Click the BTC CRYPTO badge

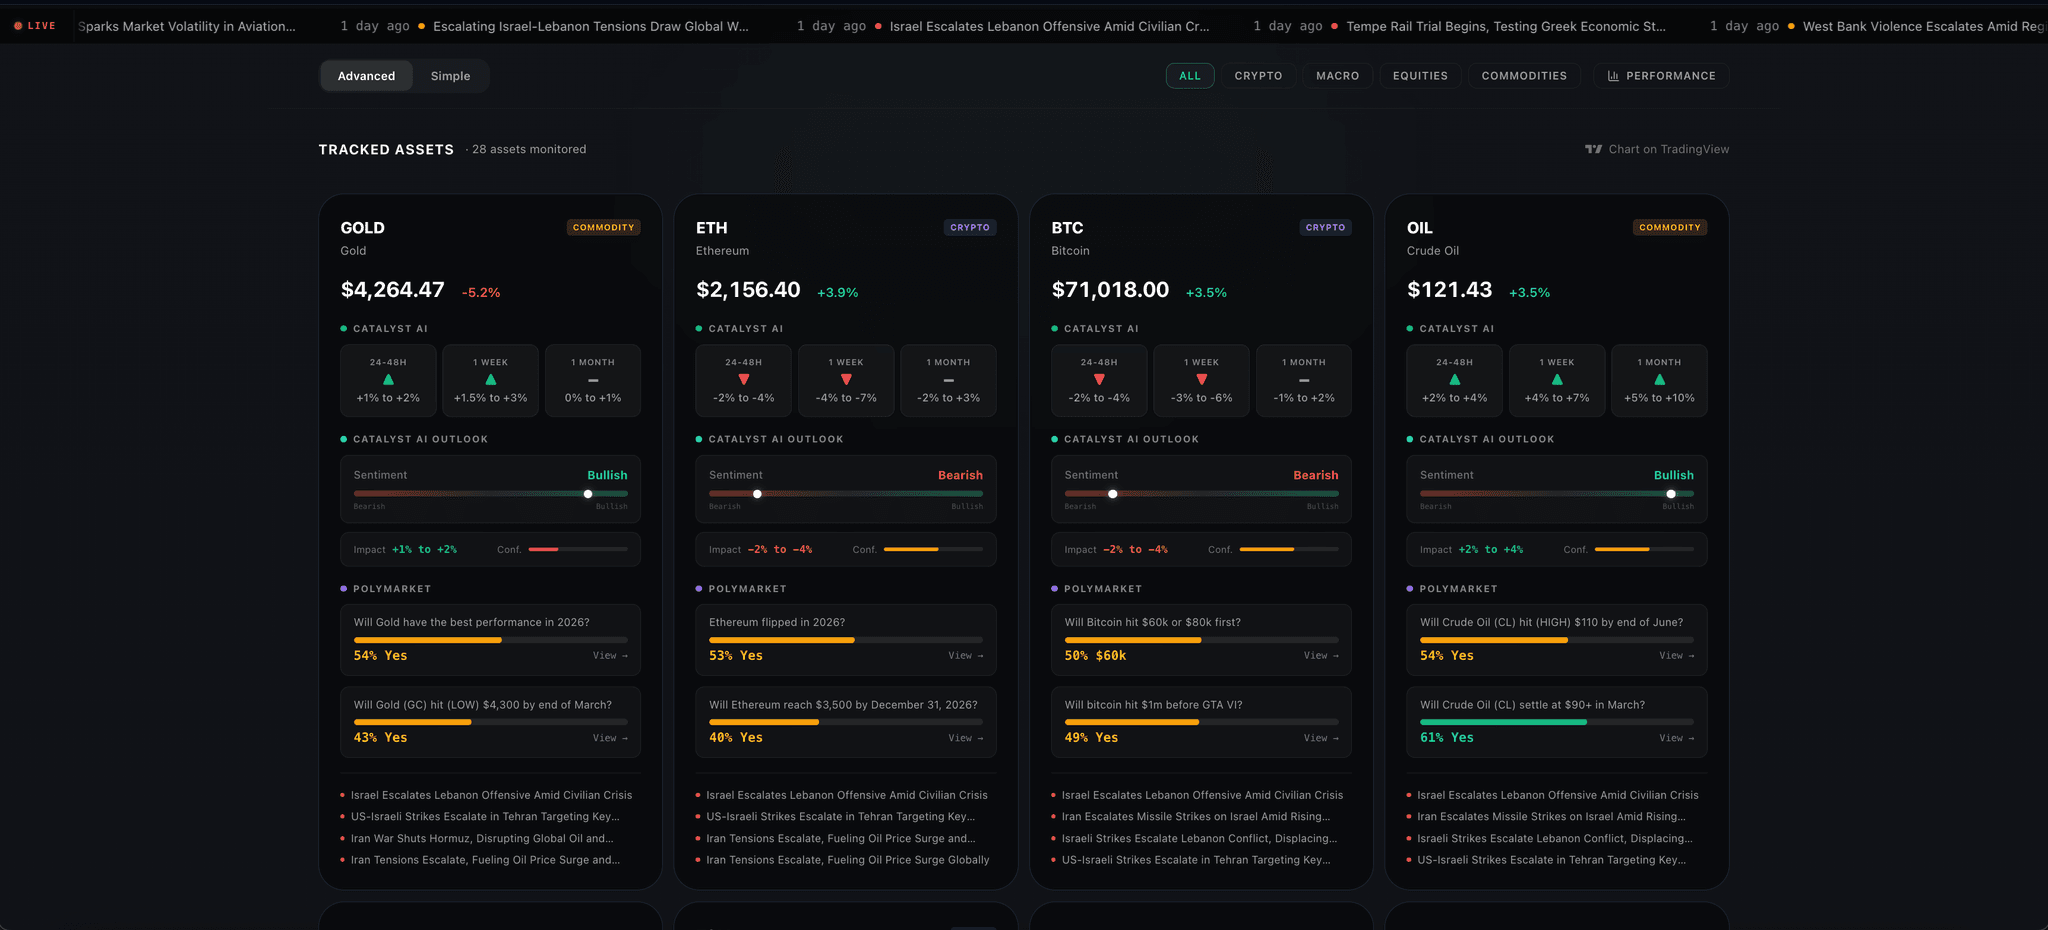point(1325,228)
